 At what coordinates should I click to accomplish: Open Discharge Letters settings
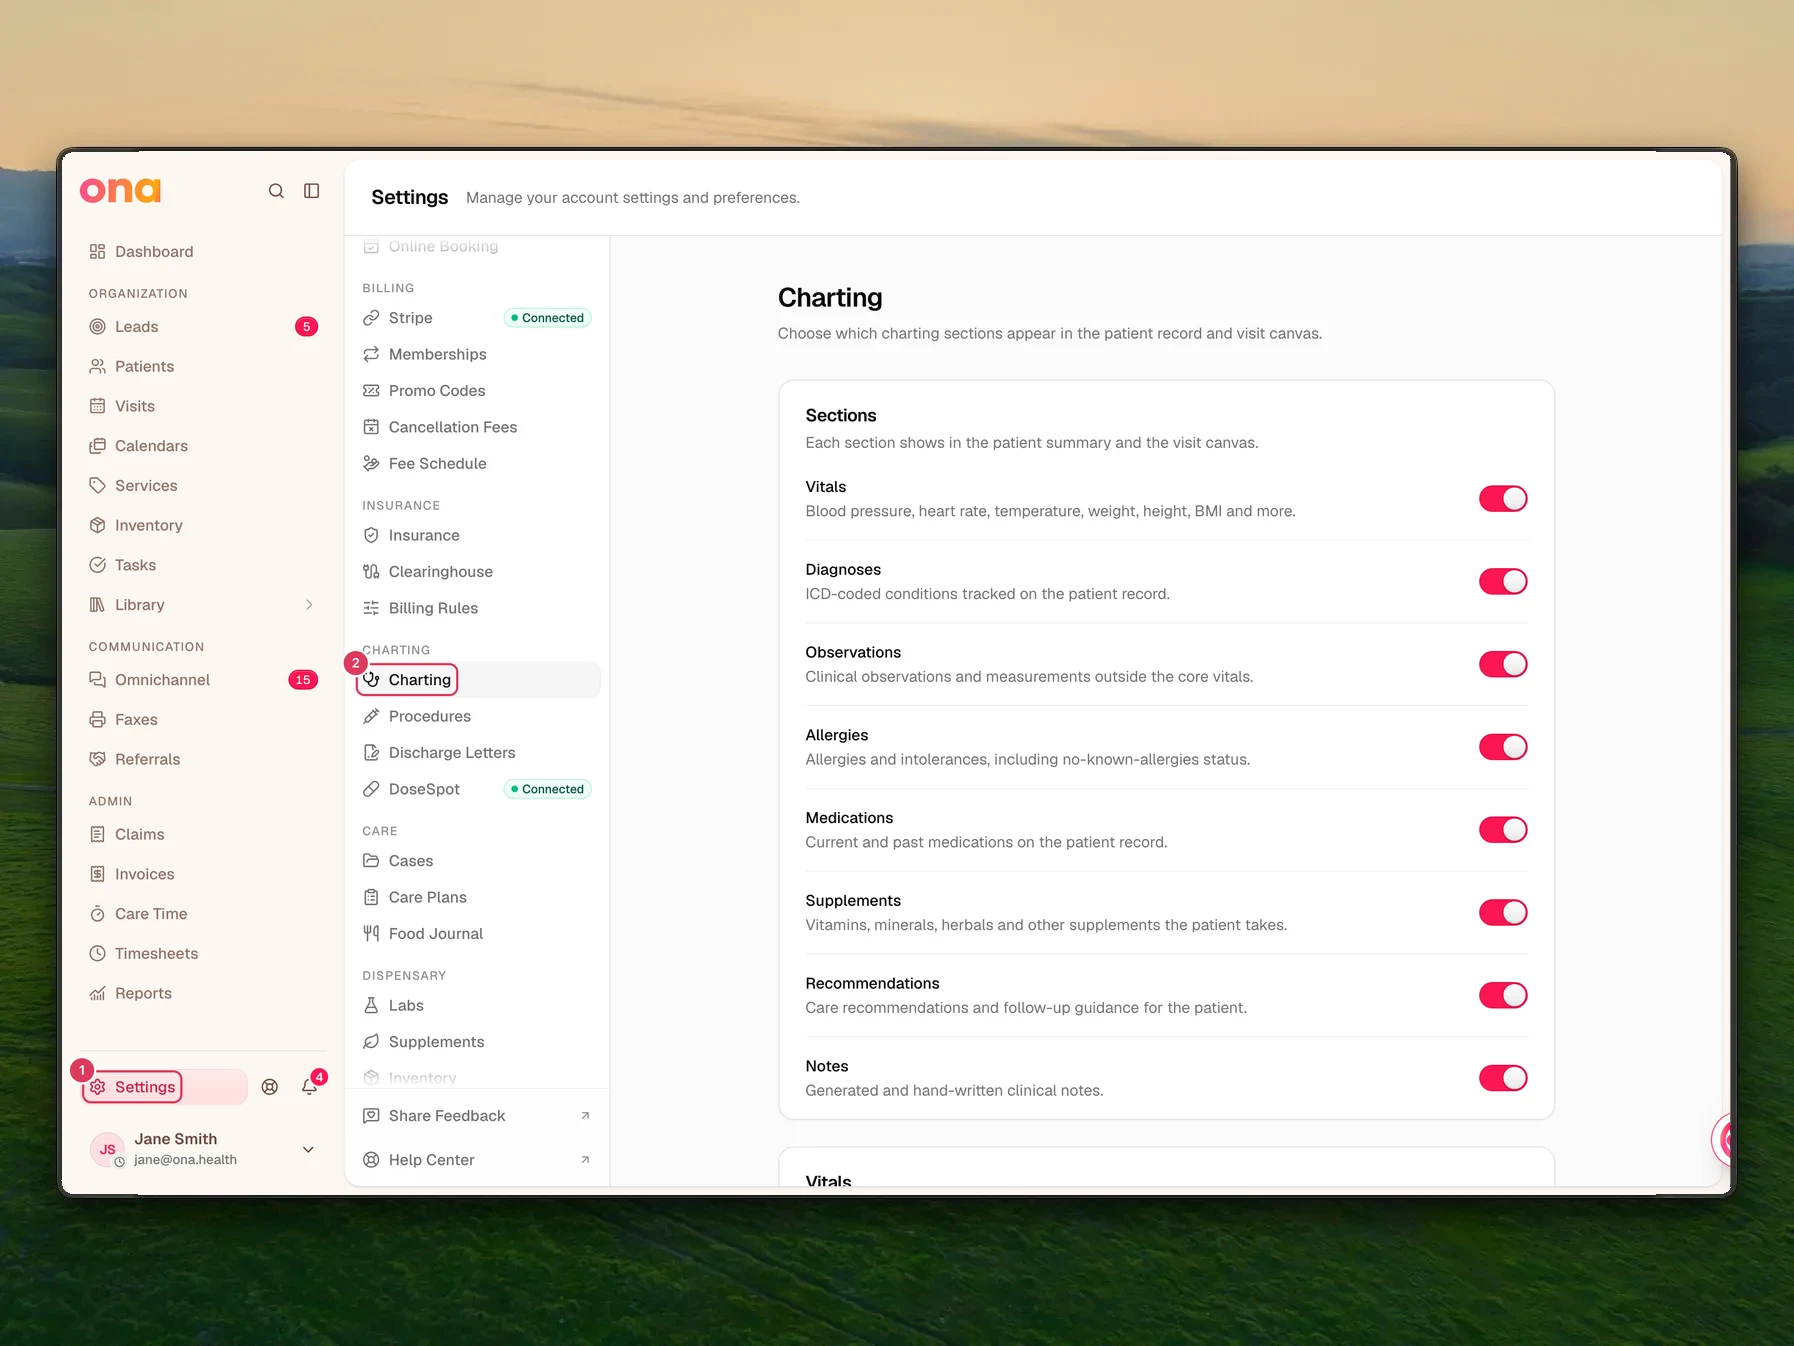coord(477,753)
